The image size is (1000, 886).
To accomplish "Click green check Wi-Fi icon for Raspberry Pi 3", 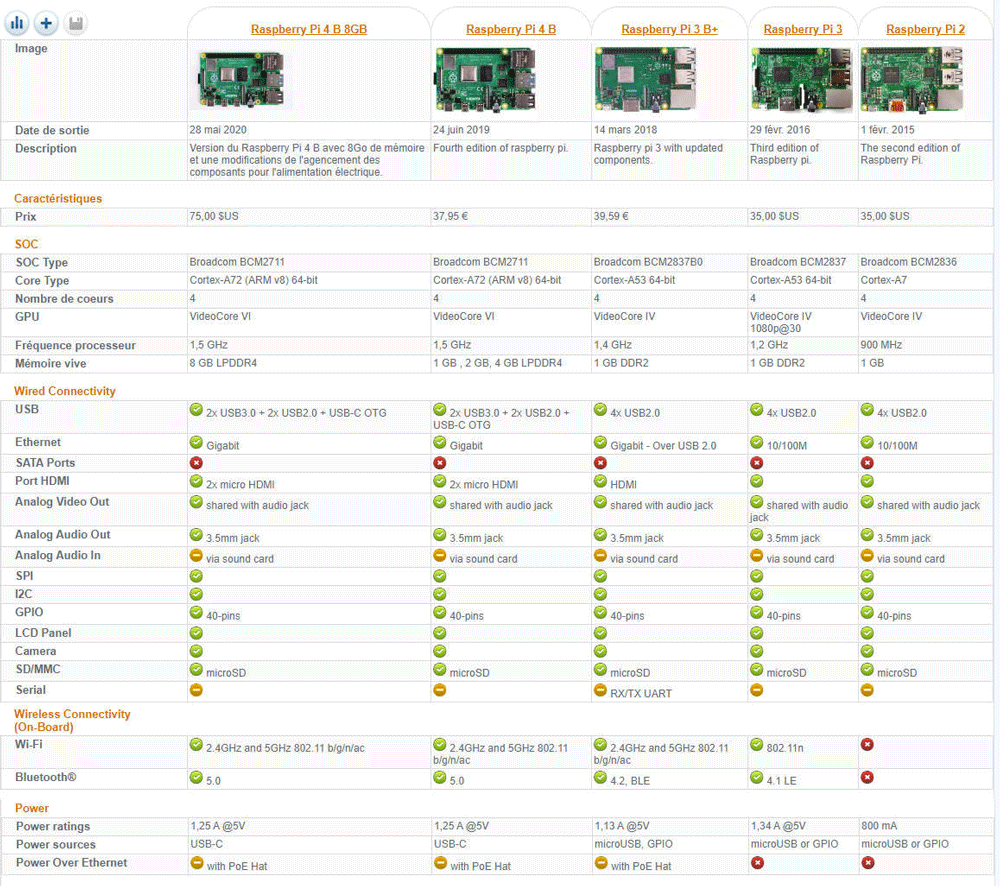I will click(757, 744).
